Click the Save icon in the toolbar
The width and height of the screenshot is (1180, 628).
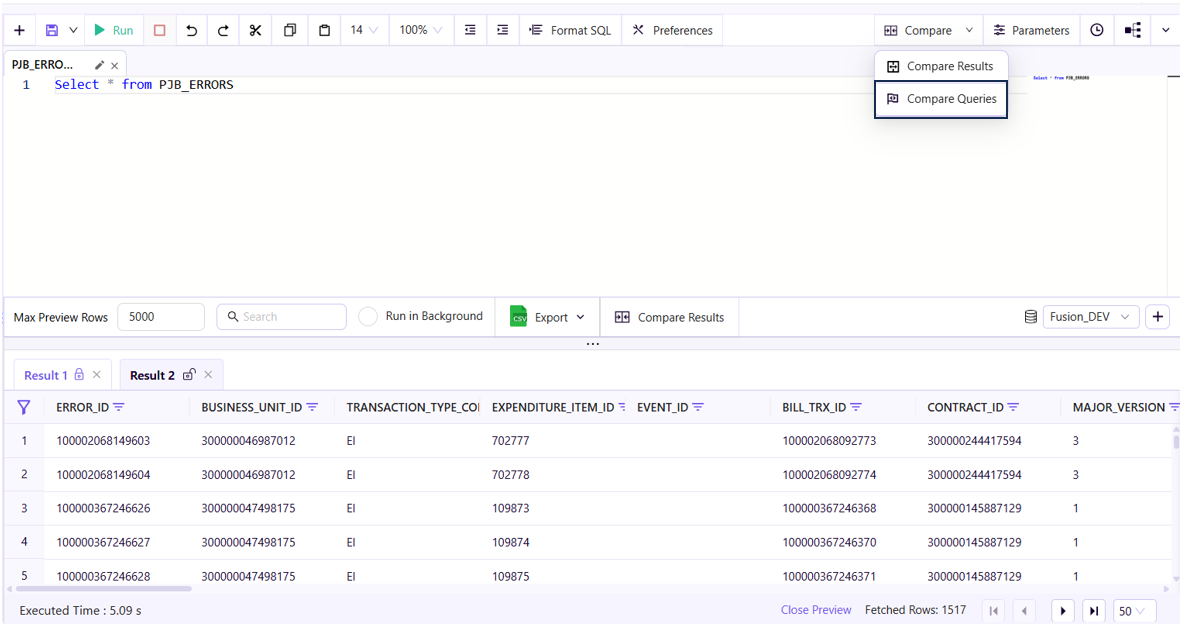(52, 30)
